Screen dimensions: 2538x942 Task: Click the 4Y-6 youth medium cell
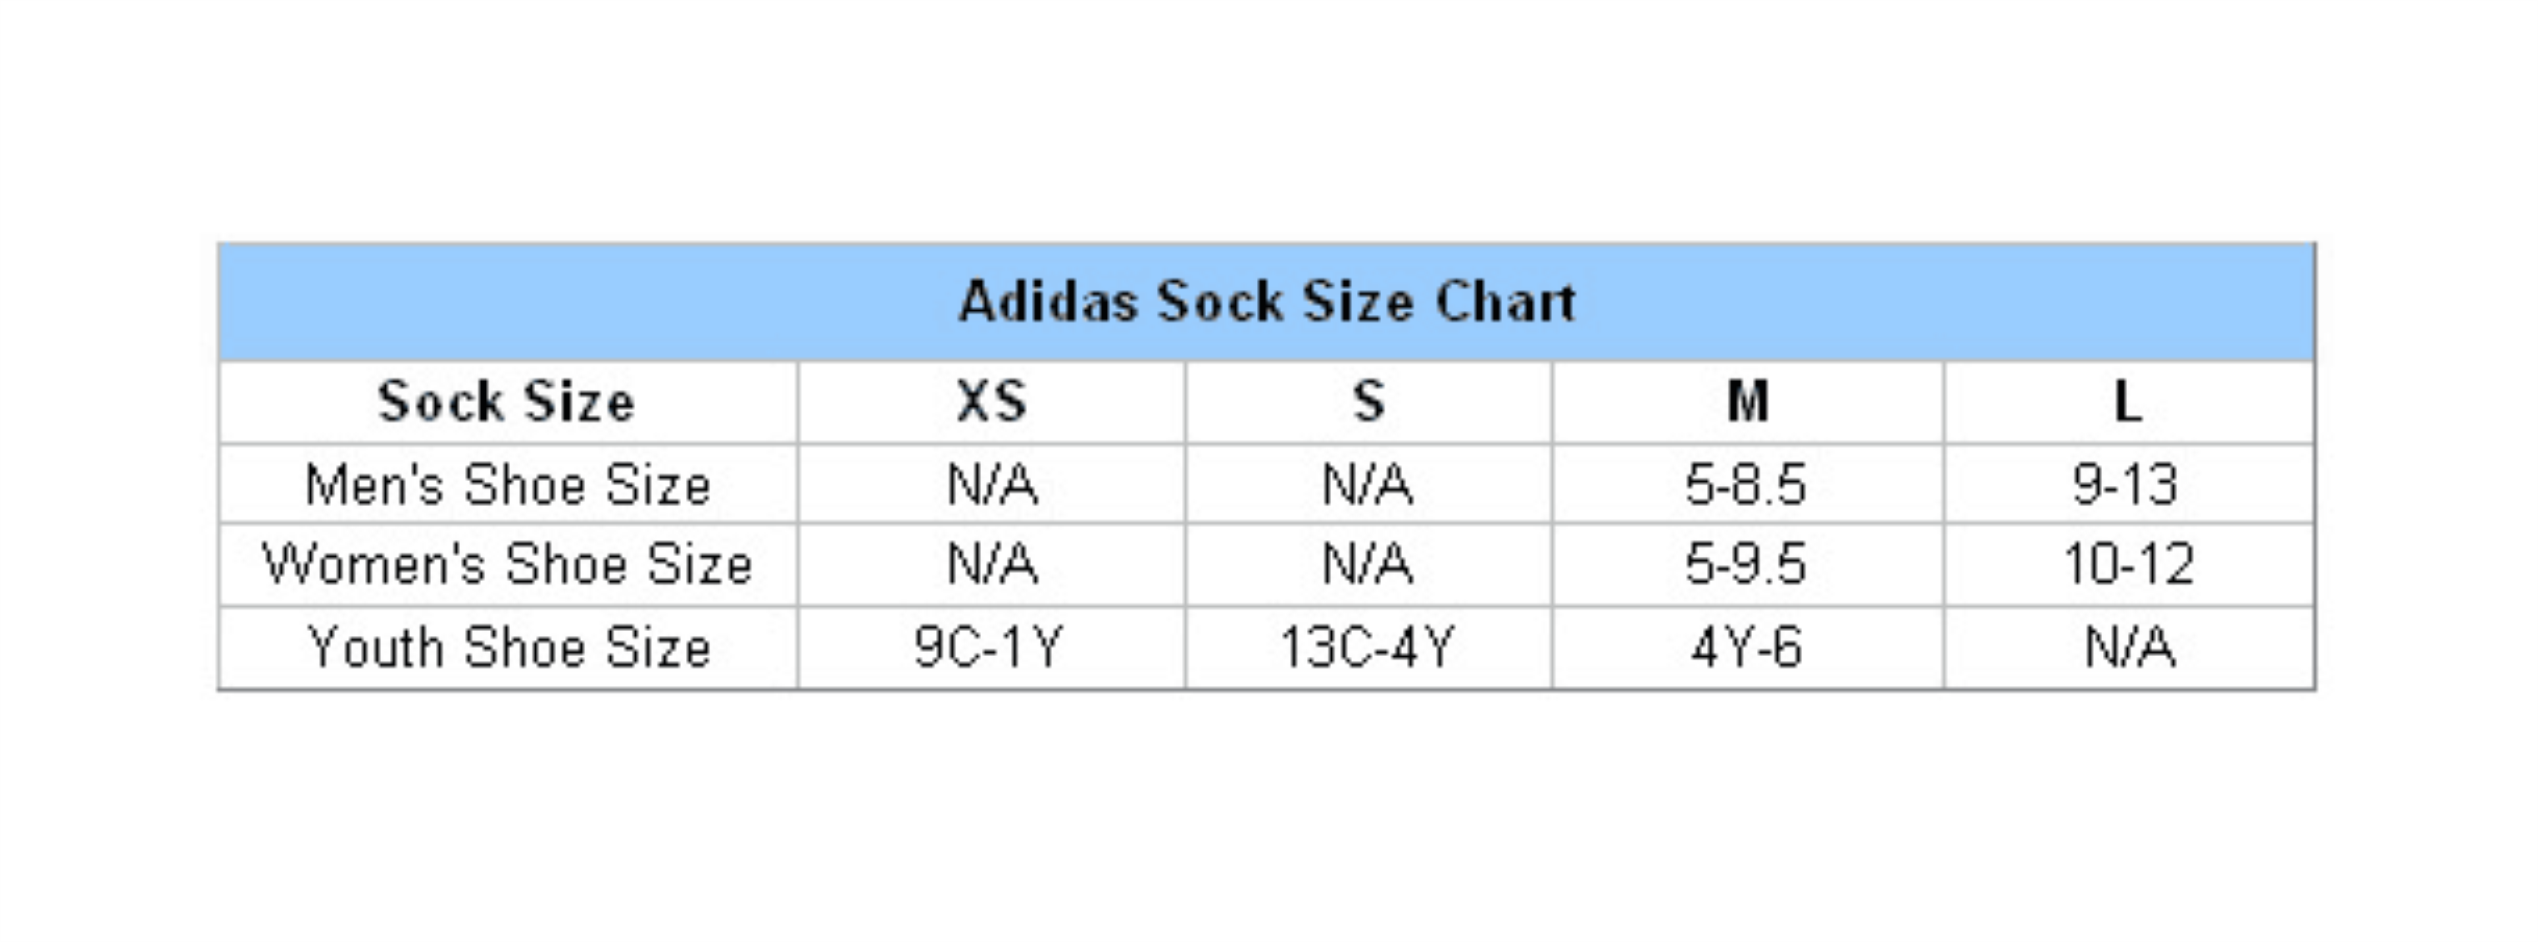pos(1748,648)
